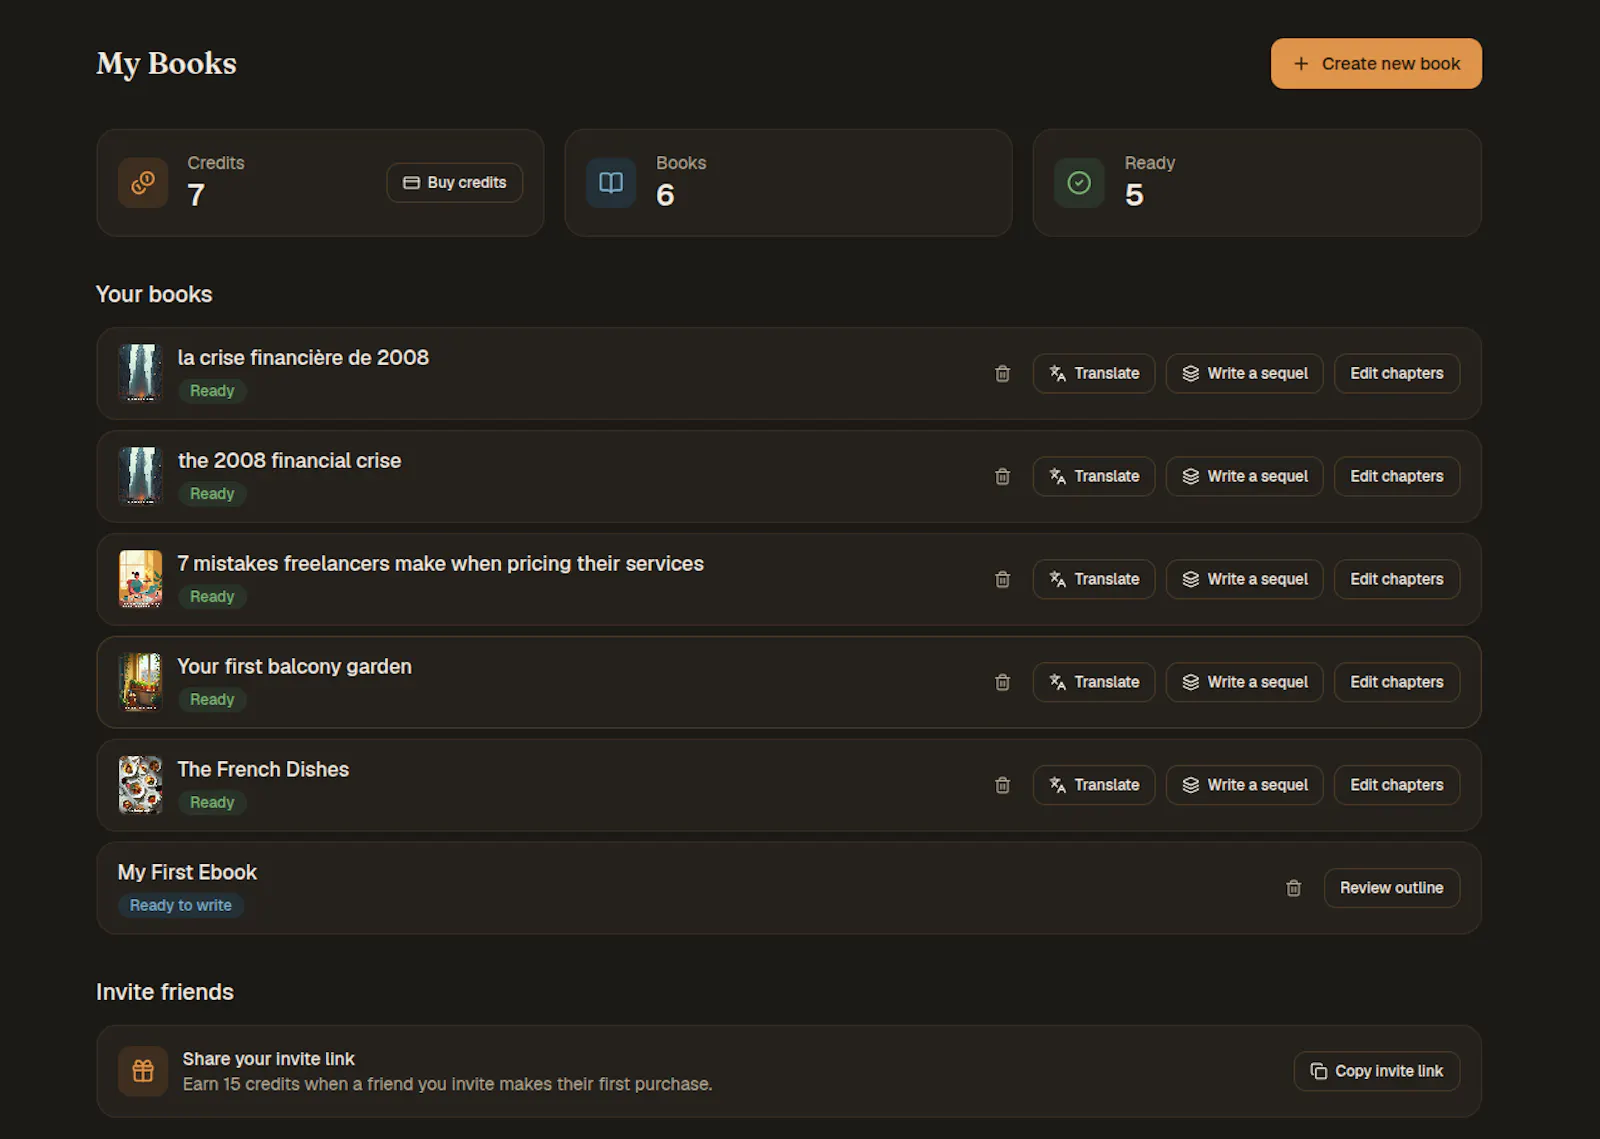Write a sequel to "The French Dishes"

point(1245,785)
